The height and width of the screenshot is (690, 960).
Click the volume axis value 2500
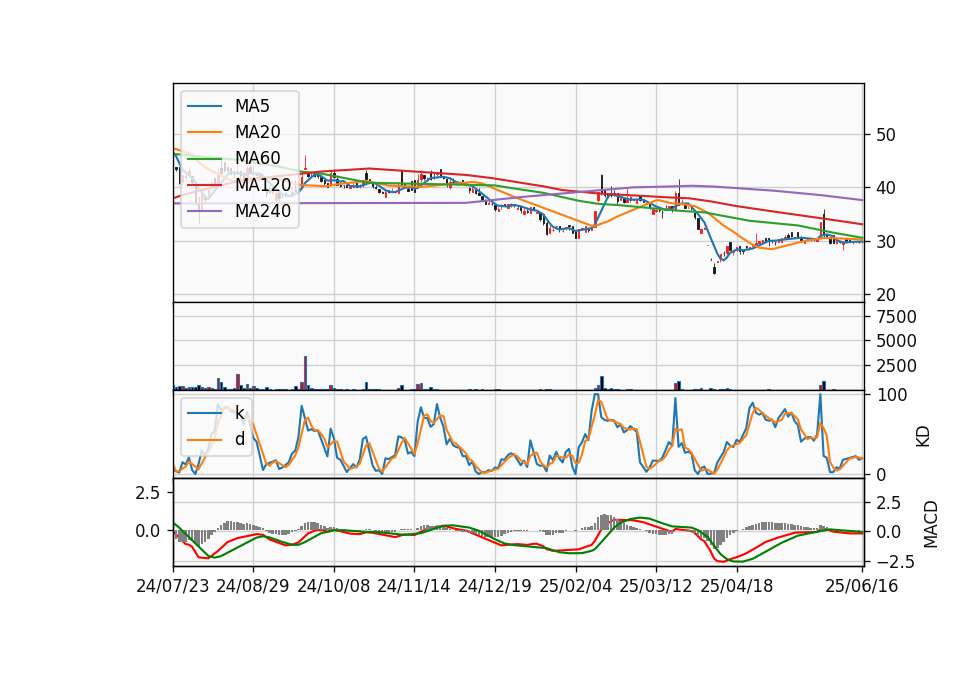tap(896, 366)
